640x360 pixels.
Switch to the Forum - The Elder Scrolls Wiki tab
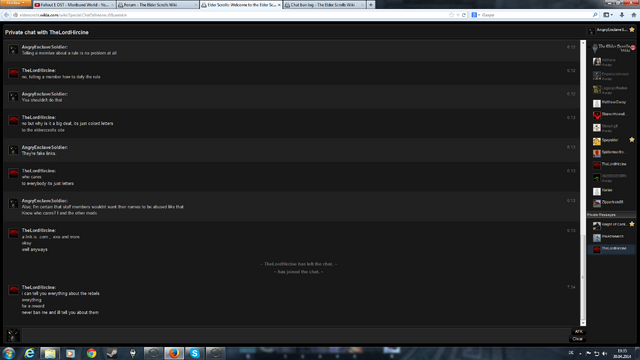point(158,5)
